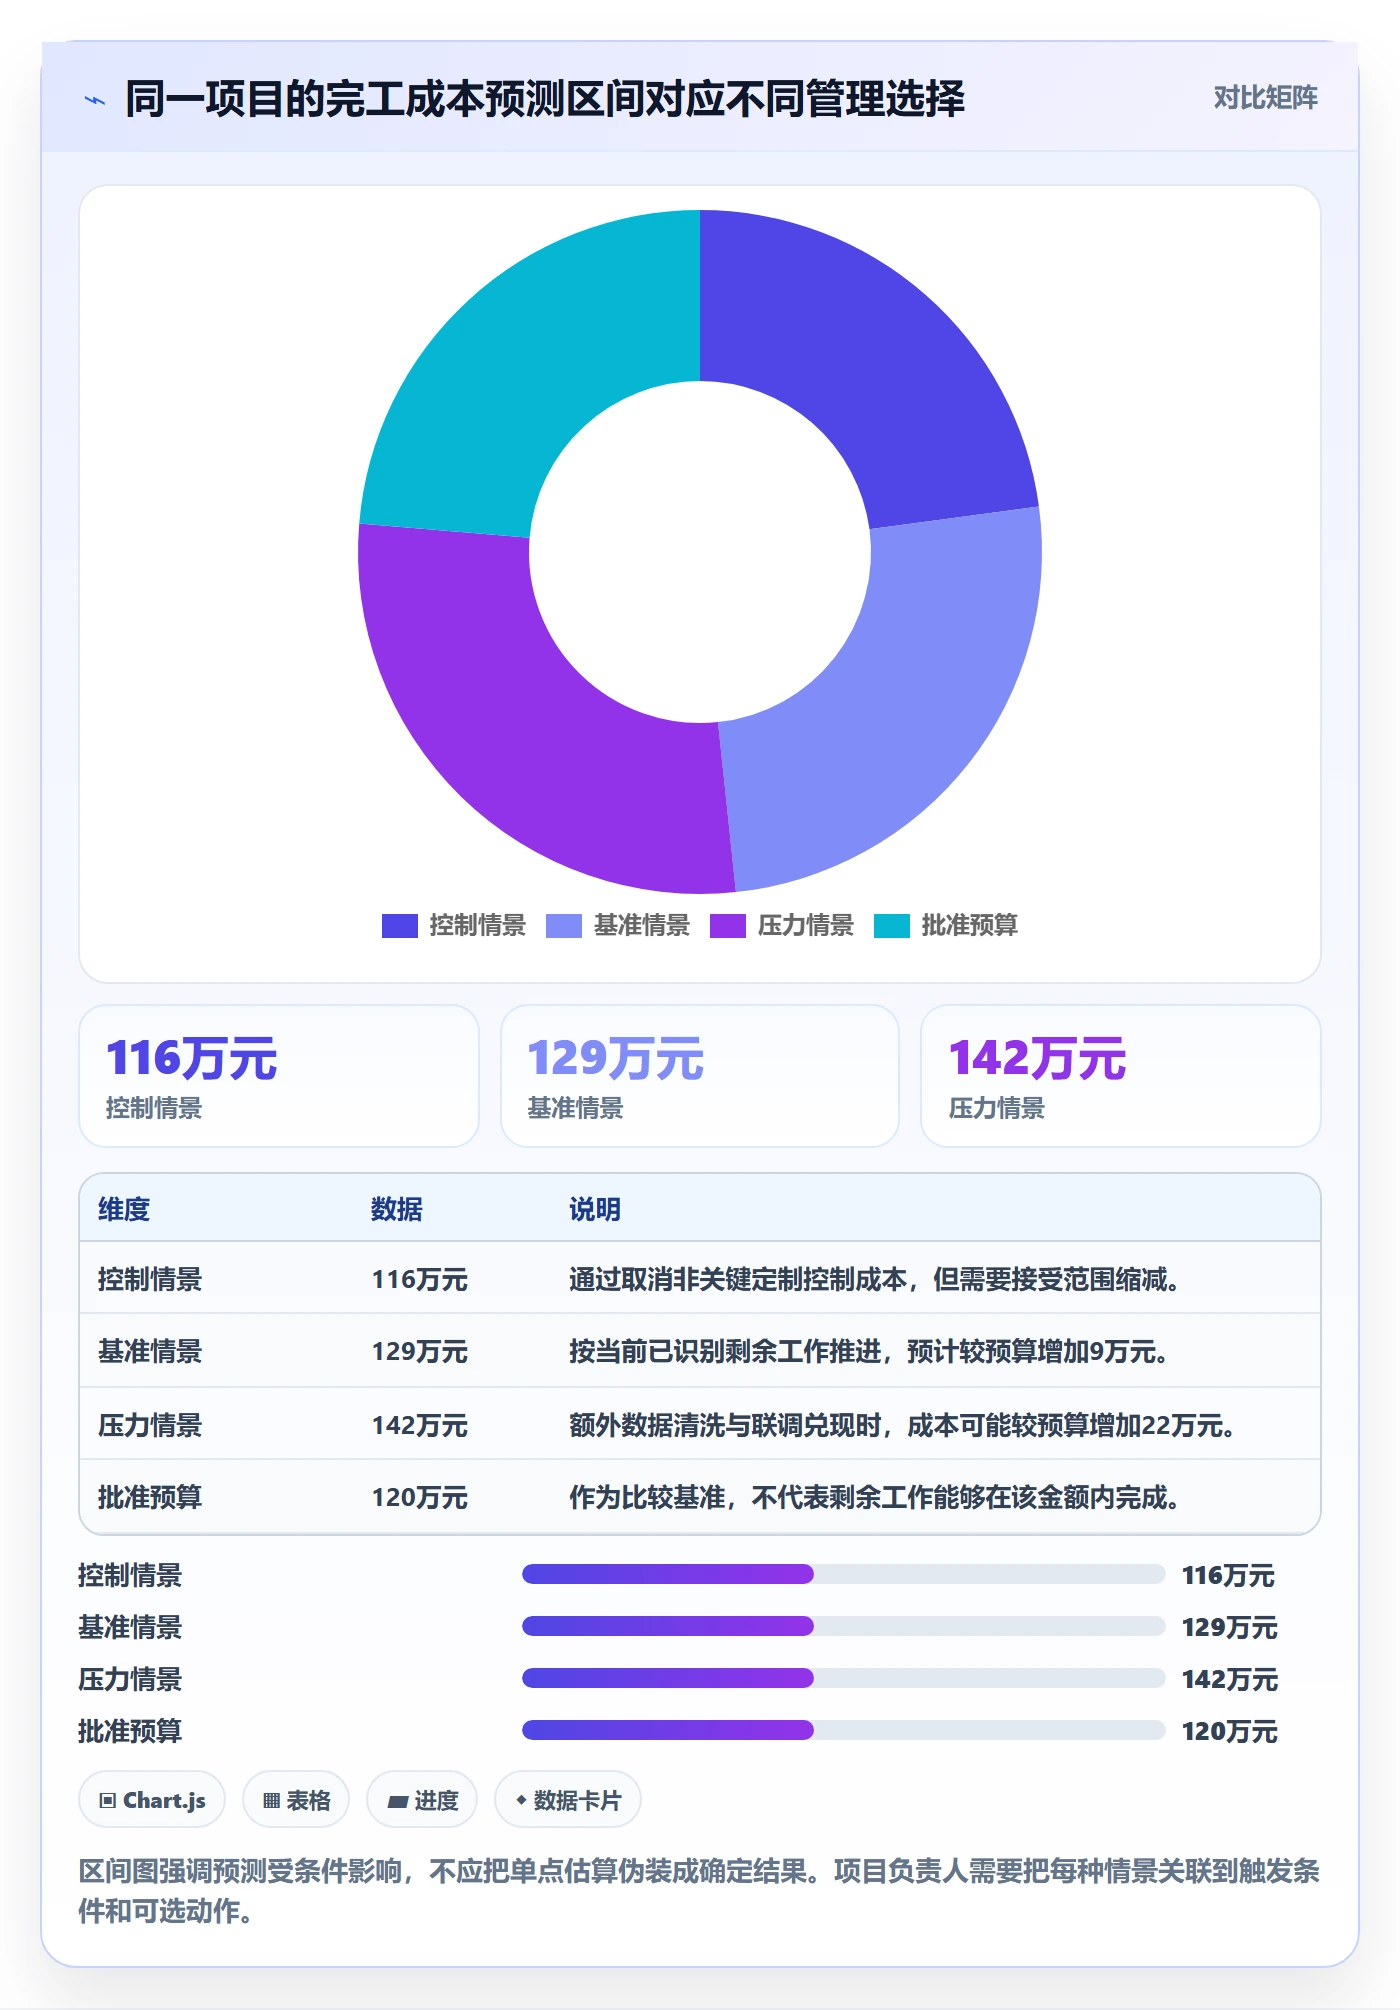Open the 116万元 控制情景 data card
This screenshot has width=1400, height=2010.
pyautogui.click(x=279, y=1076)
